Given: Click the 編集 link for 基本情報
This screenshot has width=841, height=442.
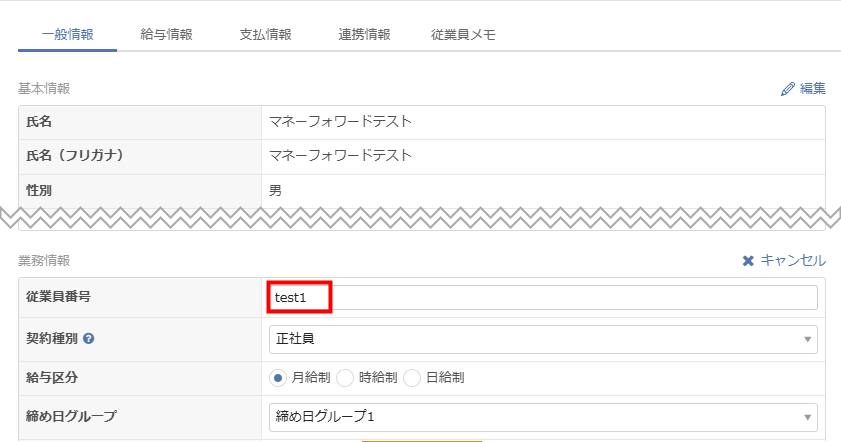Looking at the screenshot, I should pyautogui.click(x=812, y=89).
